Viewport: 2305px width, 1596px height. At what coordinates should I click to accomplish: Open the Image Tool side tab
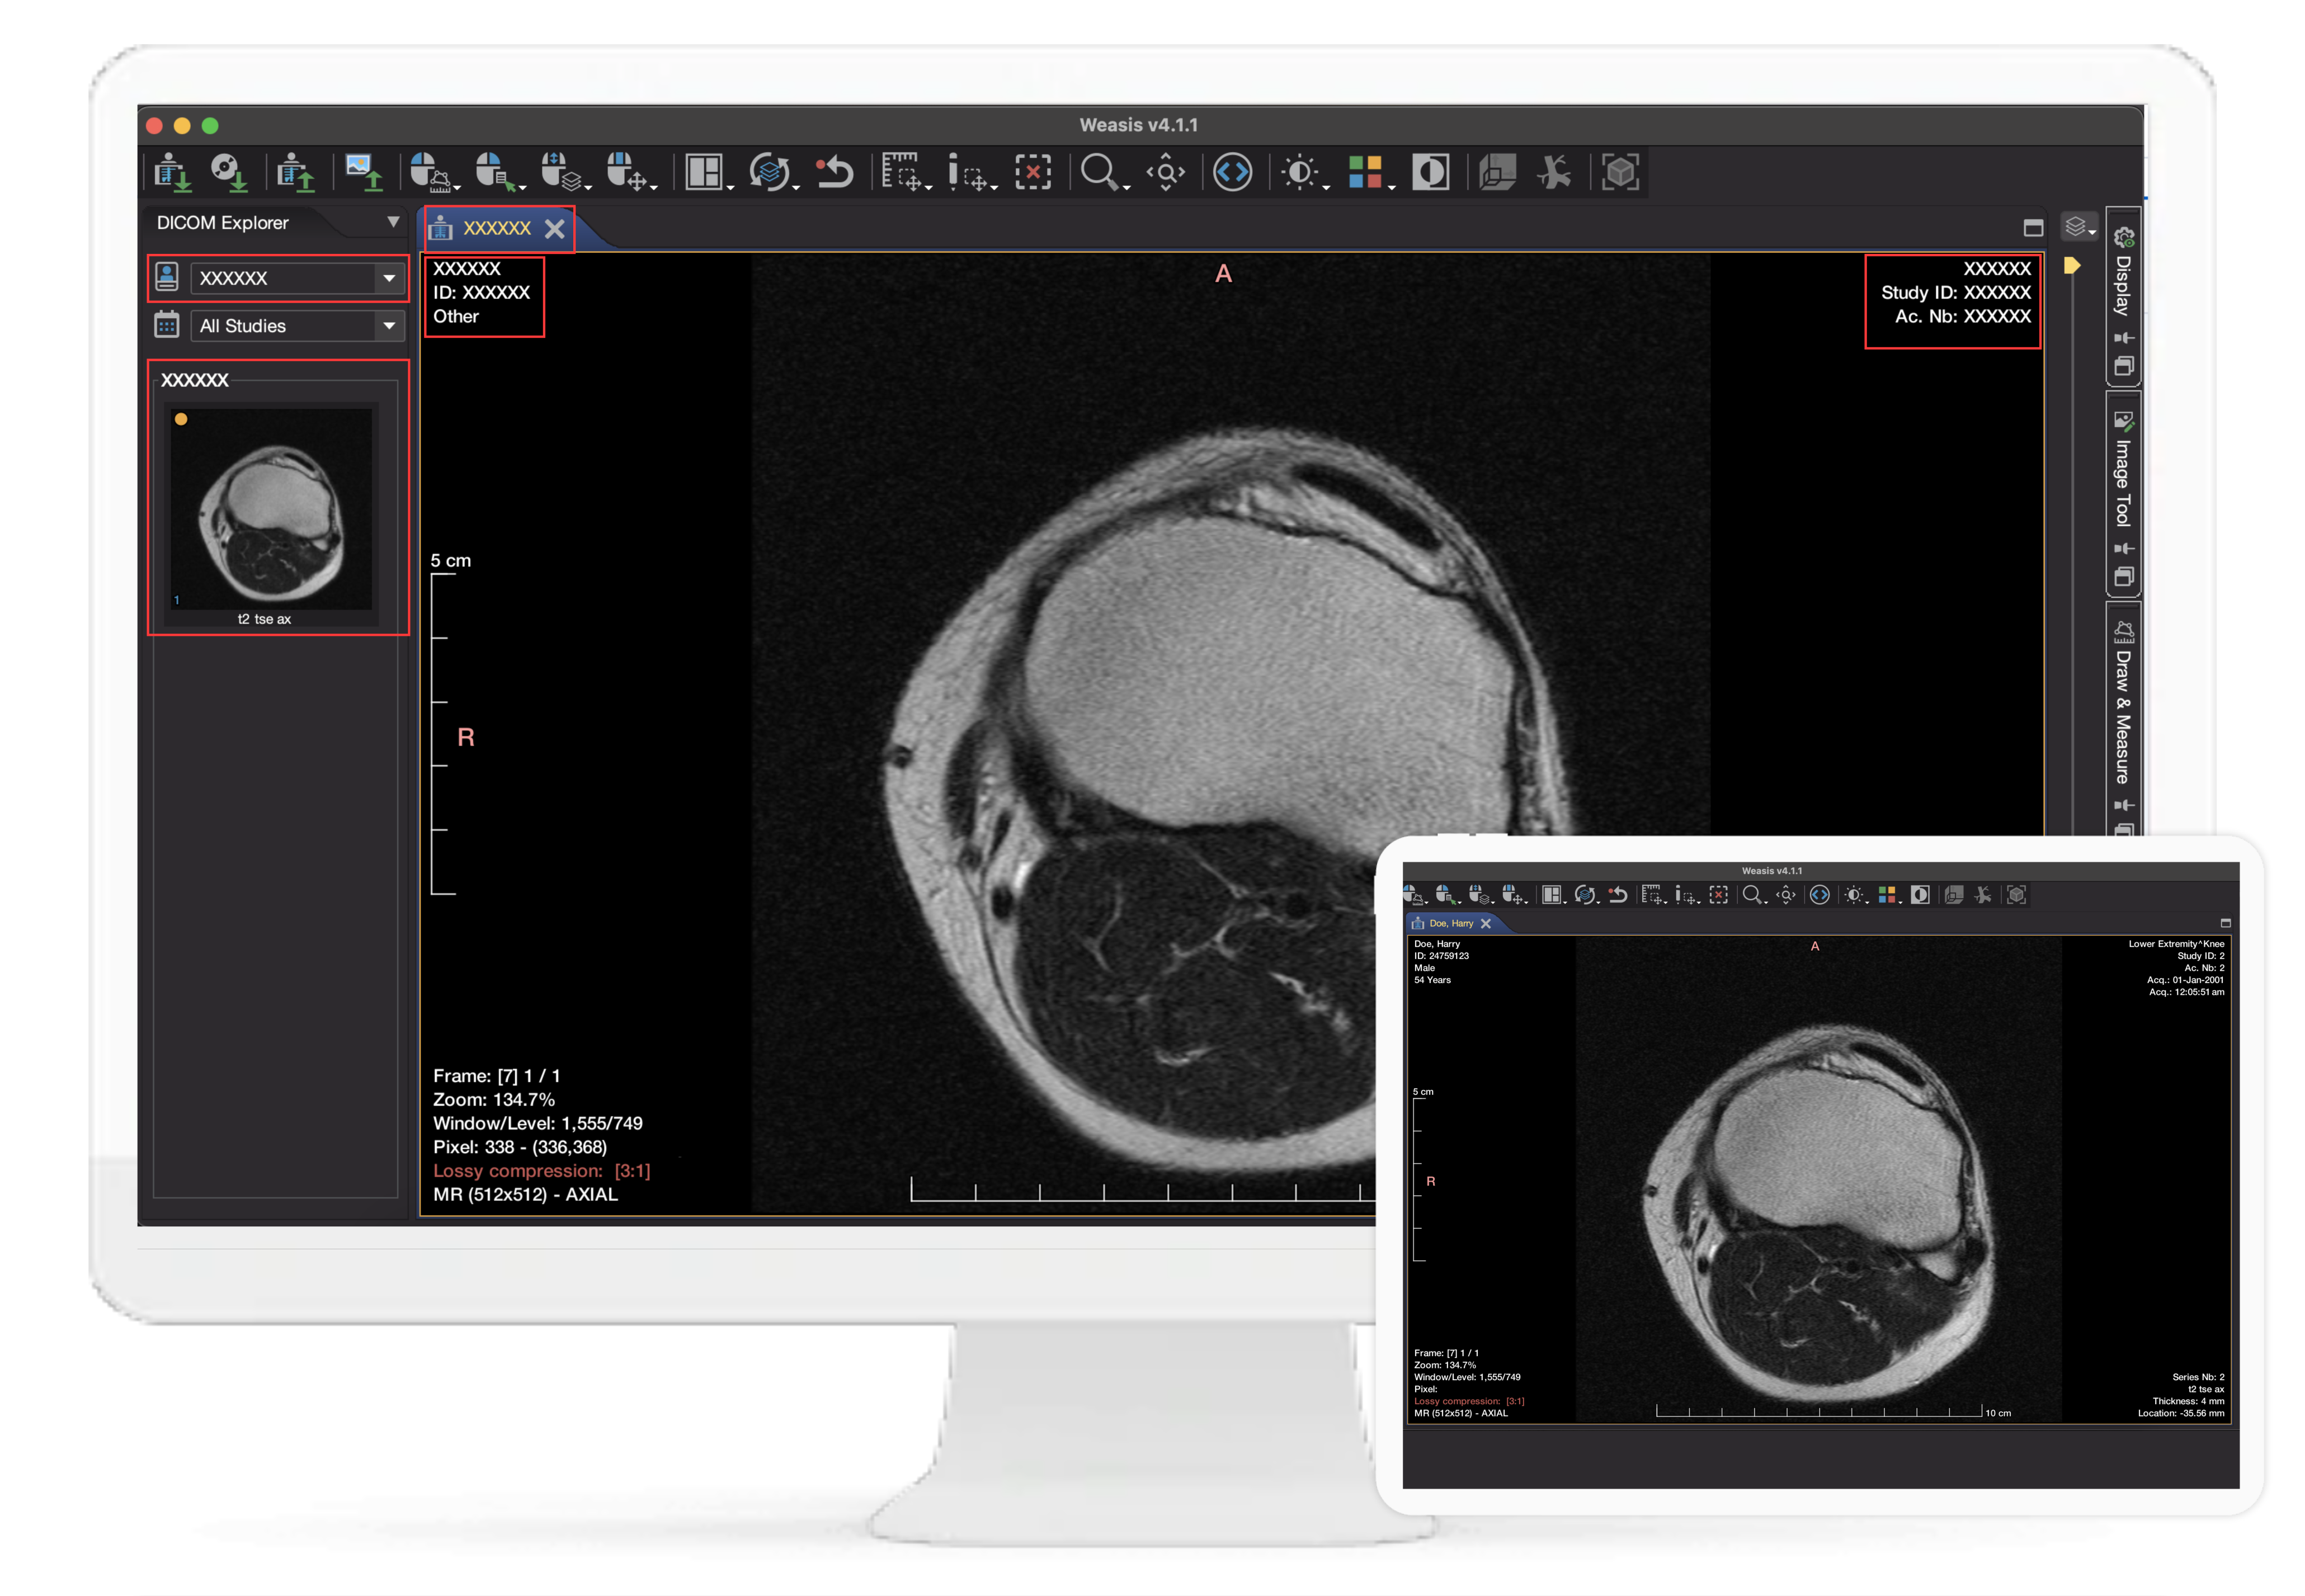click(2123, 483)
